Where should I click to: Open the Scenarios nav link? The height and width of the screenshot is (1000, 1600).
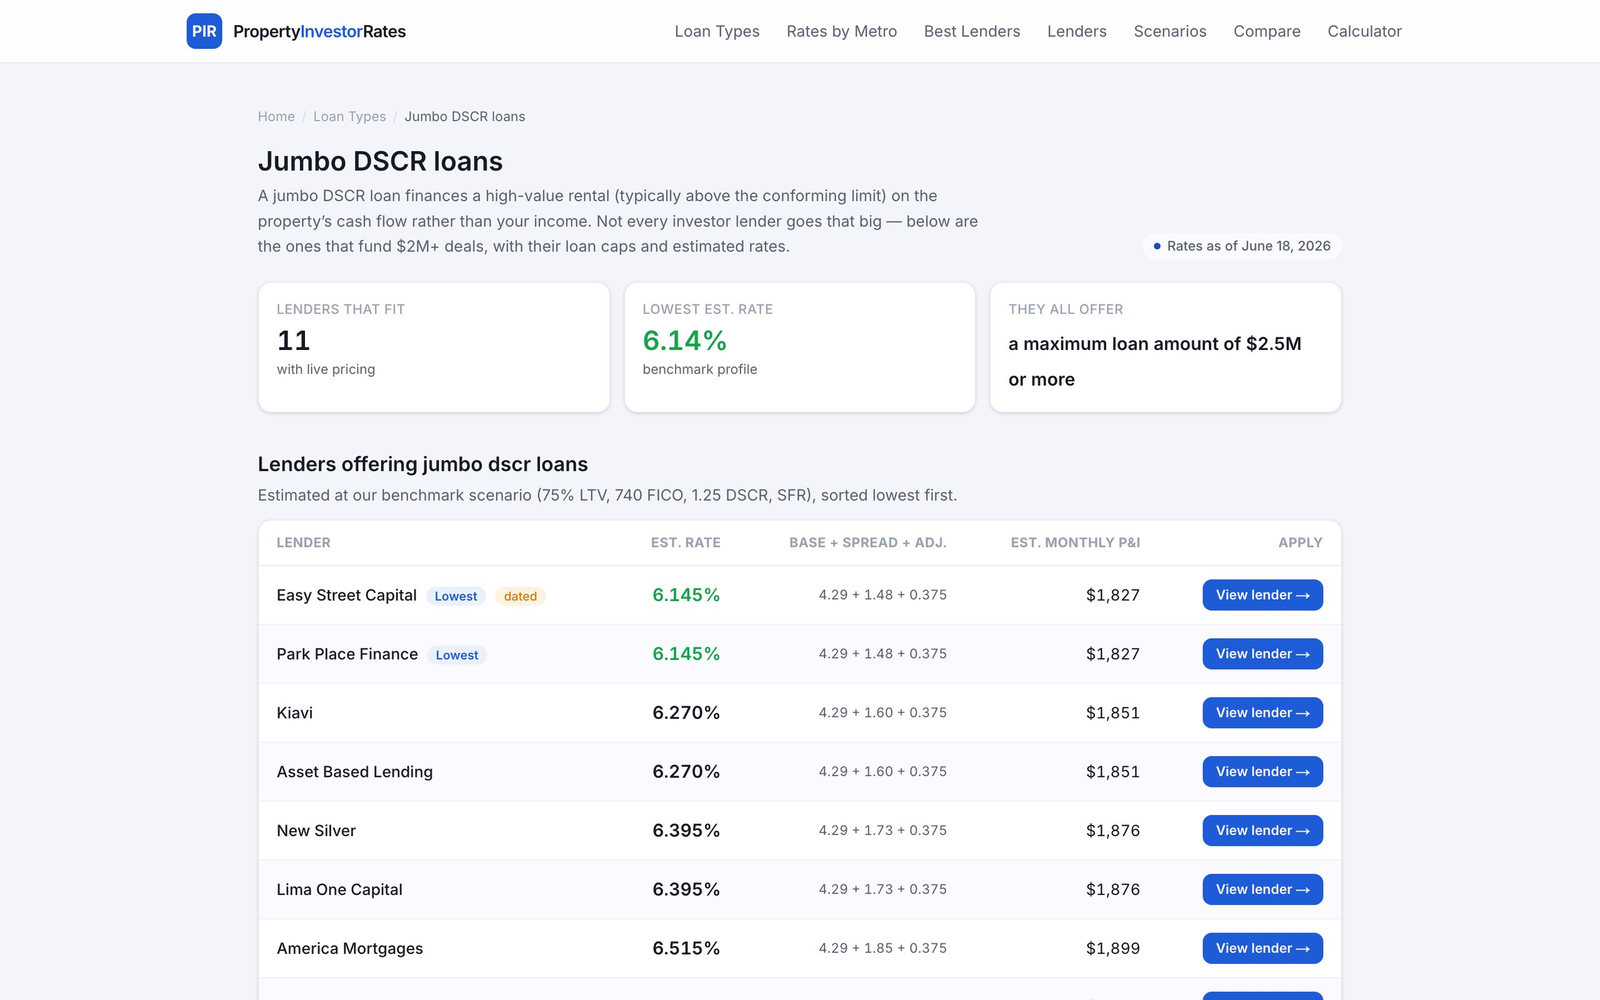[1170, 31]
